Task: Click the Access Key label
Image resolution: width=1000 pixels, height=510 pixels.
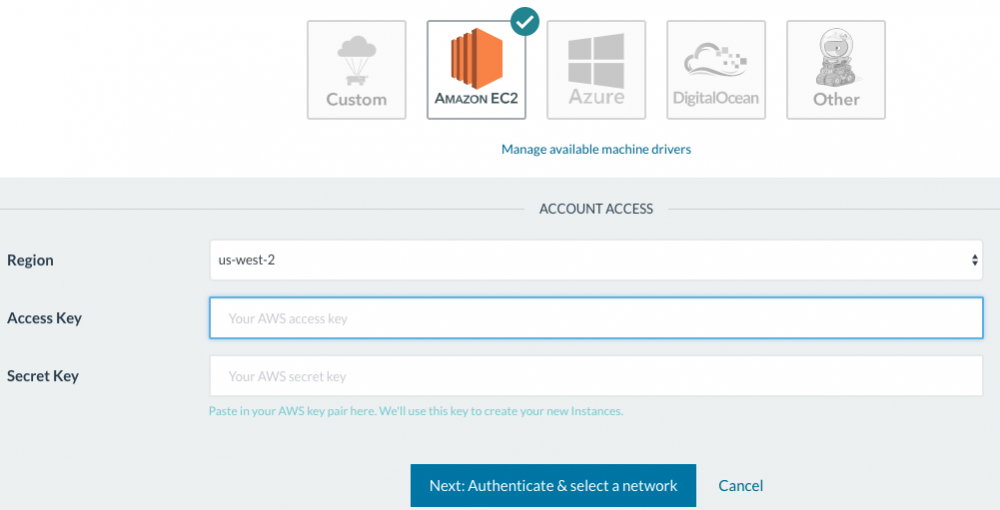Action: click(45, 318)
